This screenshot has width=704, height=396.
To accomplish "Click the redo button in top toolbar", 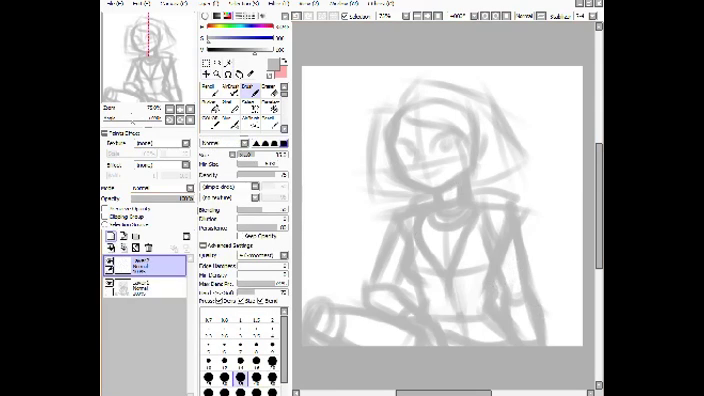I will pyautogui.click(x=308, y=16).
